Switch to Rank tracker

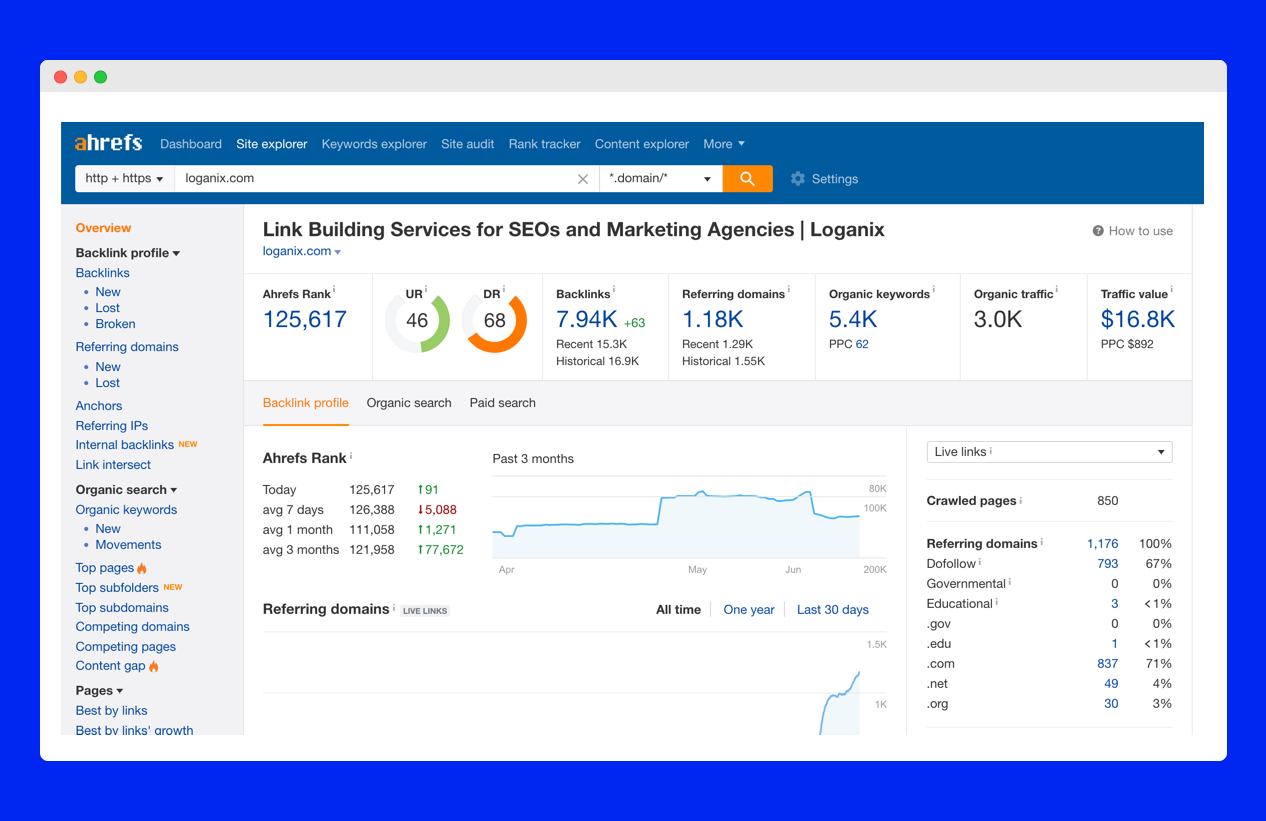click(x=544, y=144)
